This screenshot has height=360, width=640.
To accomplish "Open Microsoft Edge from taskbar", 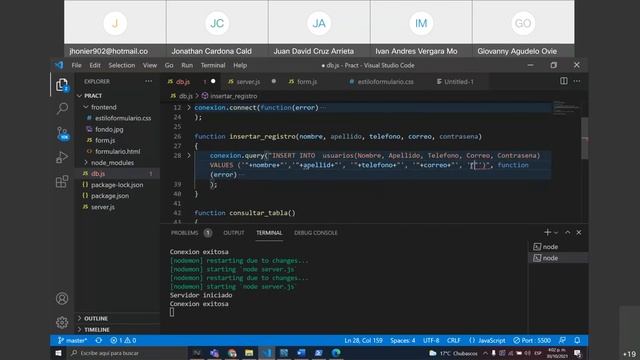I will (x=336, y=353).
